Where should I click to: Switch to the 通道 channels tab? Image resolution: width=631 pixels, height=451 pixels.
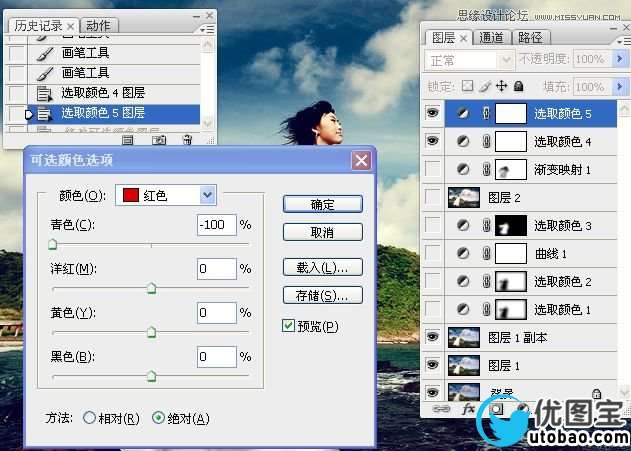491,38
